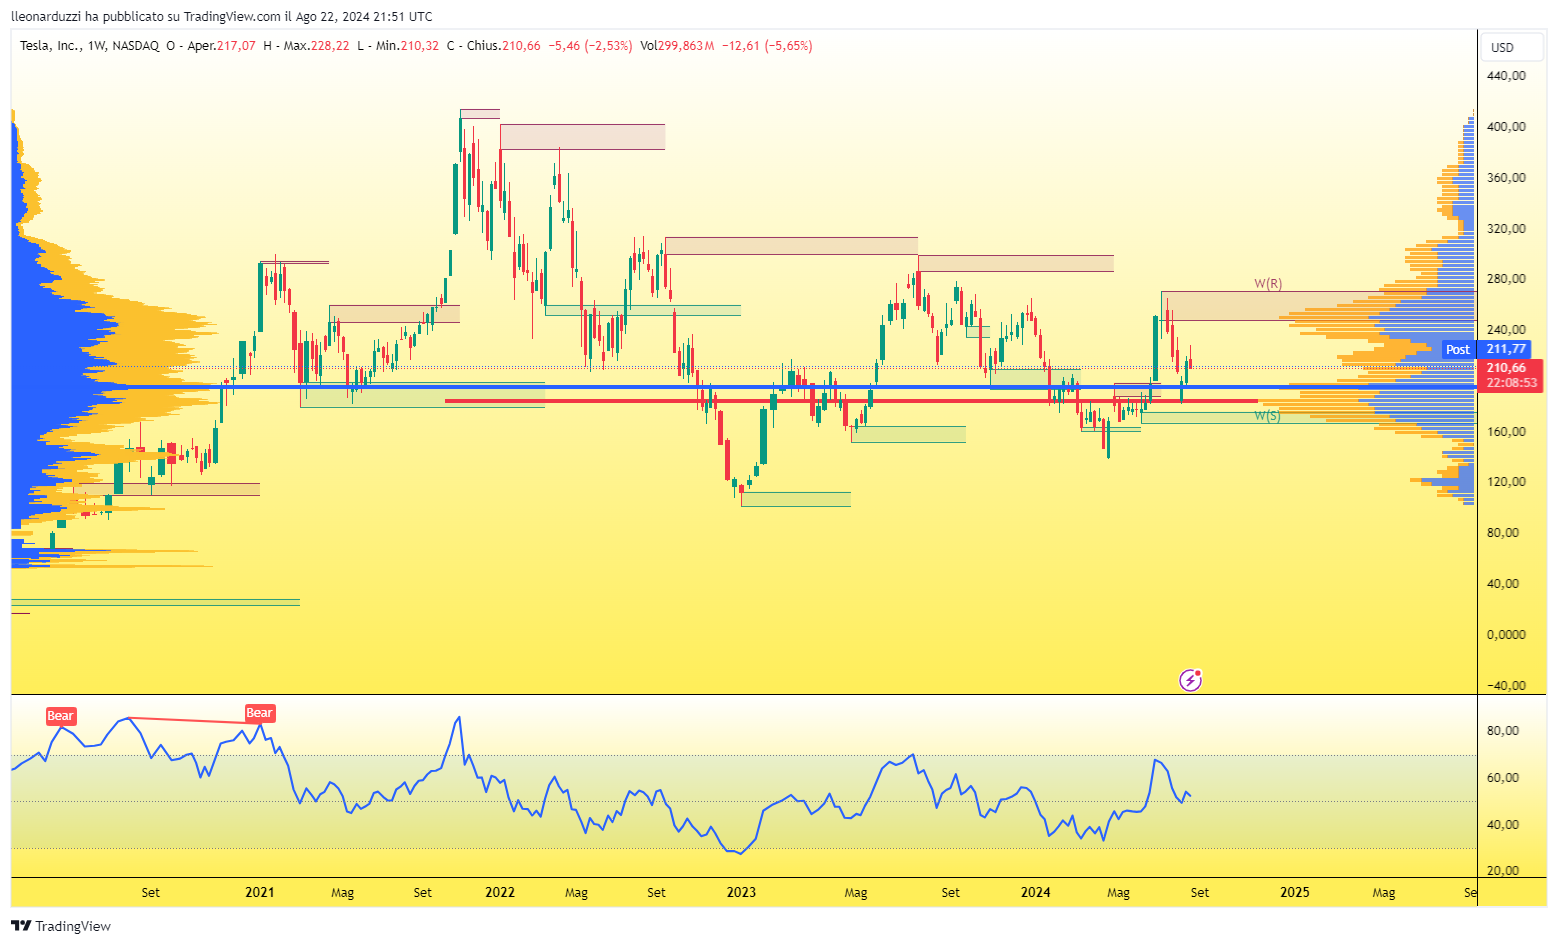Click the 240,00 price axis label
Image resolution: width=1558 pixels, height=944 pixels.
coord(1506,330)
